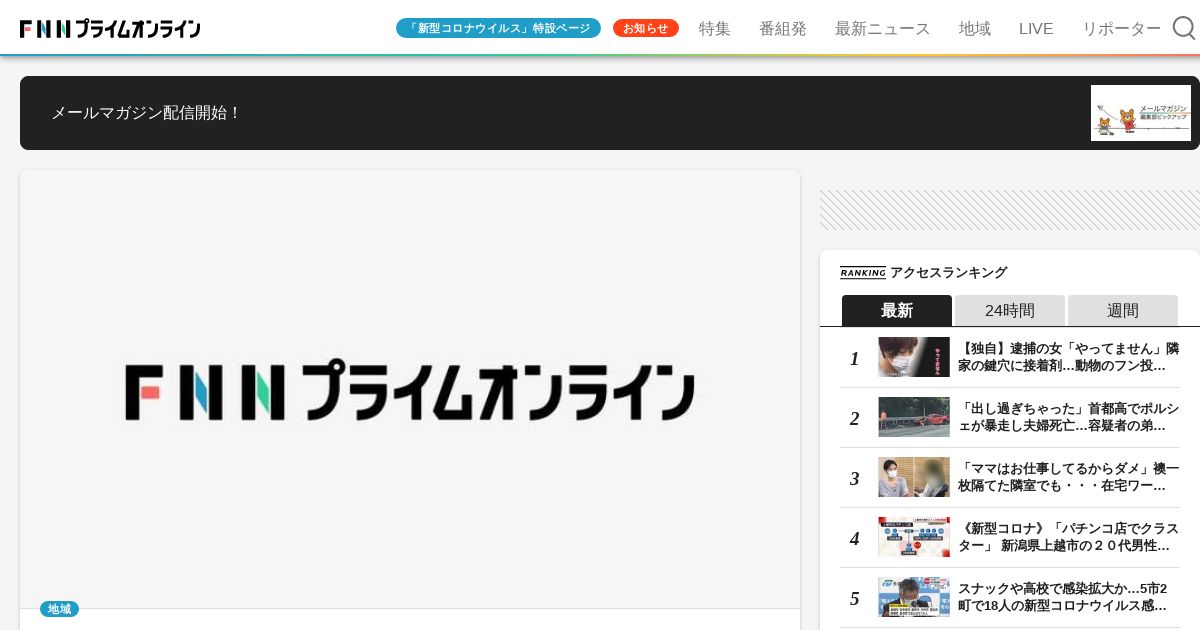Click the FNN Prime Online header logo

click(110, 29)
